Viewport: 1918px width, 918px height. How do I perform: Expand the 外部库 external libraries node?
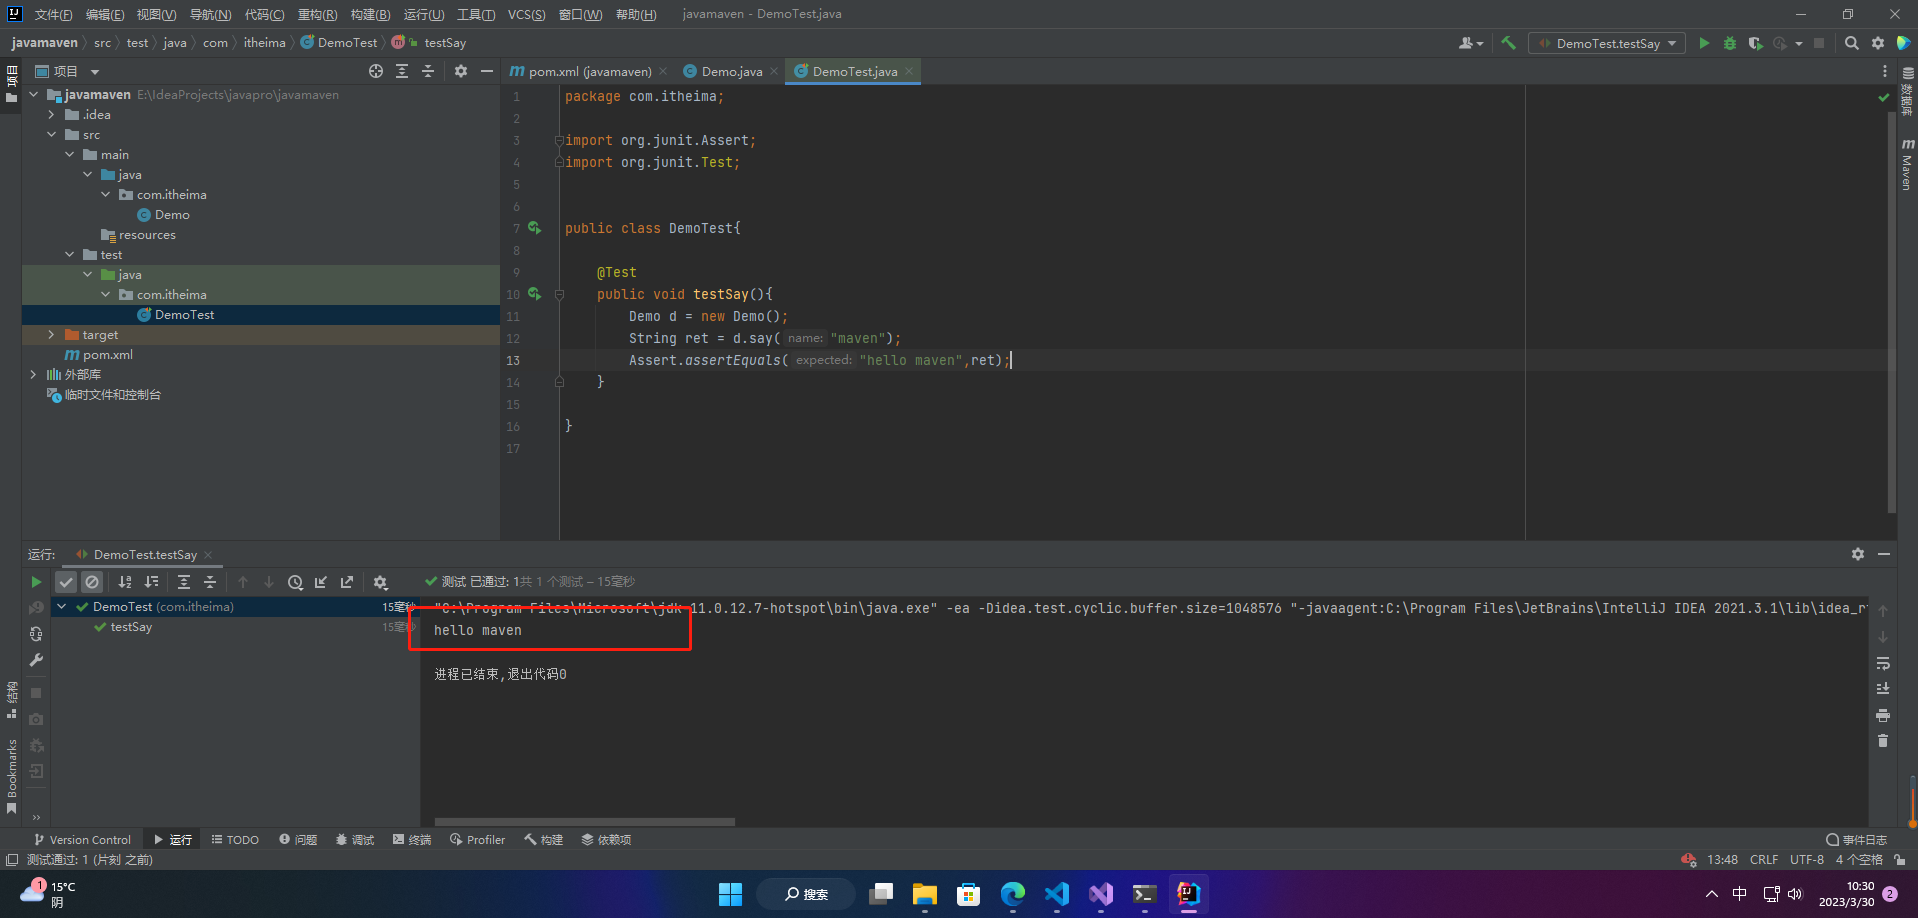(34, 375)
